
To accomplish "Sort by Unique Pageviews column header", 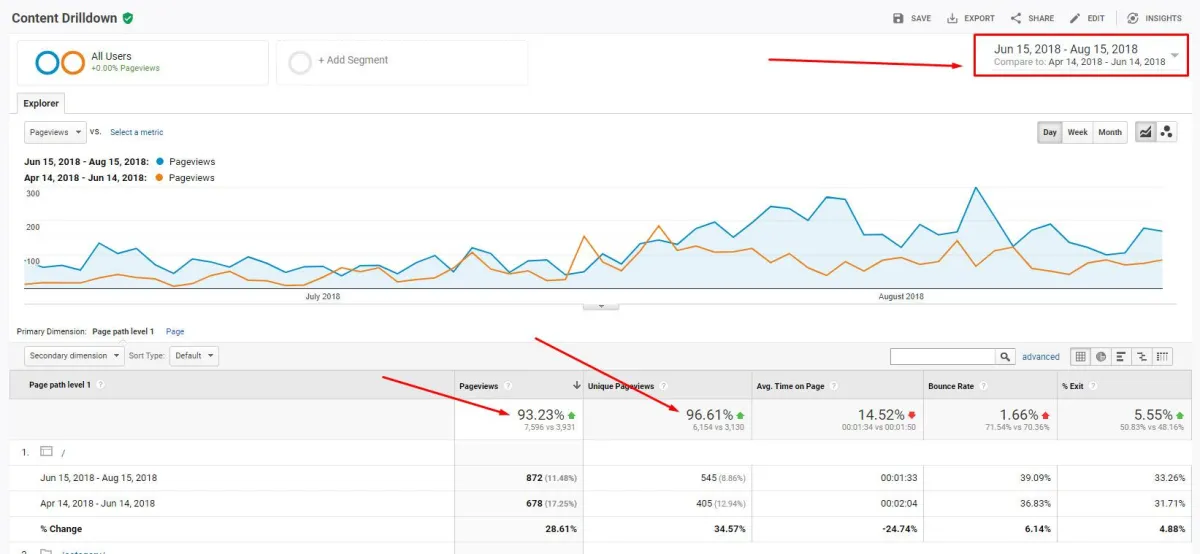I will 620,386.
